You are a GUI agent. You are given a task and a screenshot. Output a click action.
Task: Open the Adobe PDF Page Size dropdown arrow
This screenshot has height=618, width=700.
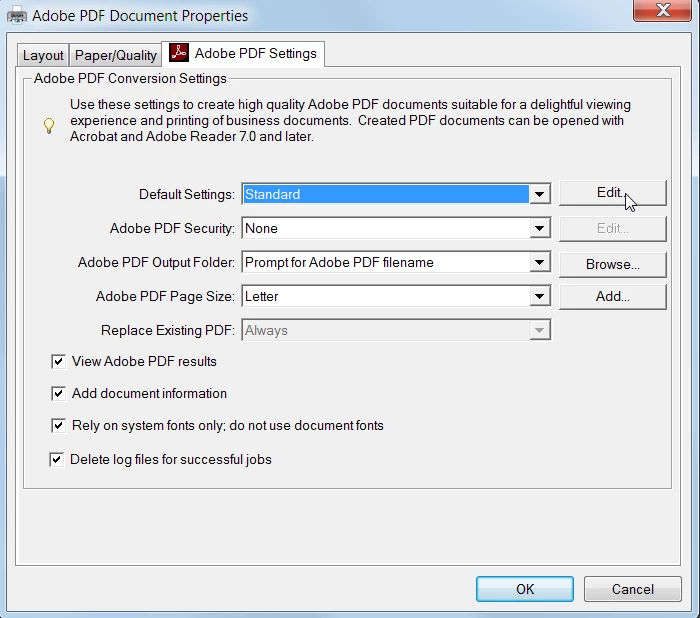tap(539, 296)
